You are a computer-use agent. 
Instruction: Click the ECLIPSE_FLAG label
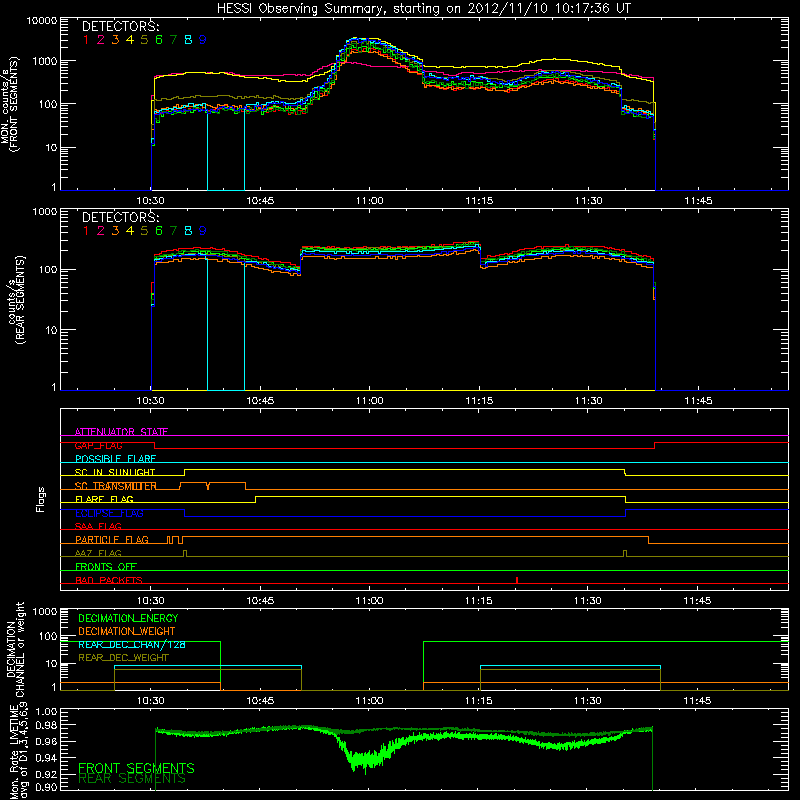[109, 513]
